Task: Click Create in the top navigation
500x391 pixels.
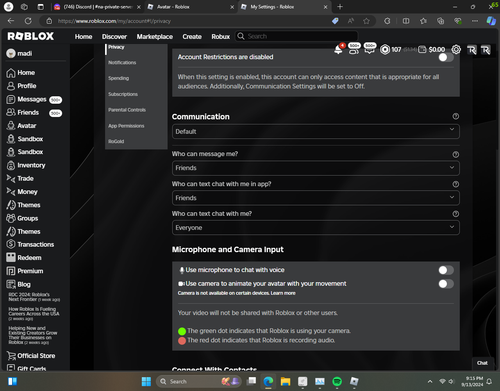Action: click(x=192, y=37)
